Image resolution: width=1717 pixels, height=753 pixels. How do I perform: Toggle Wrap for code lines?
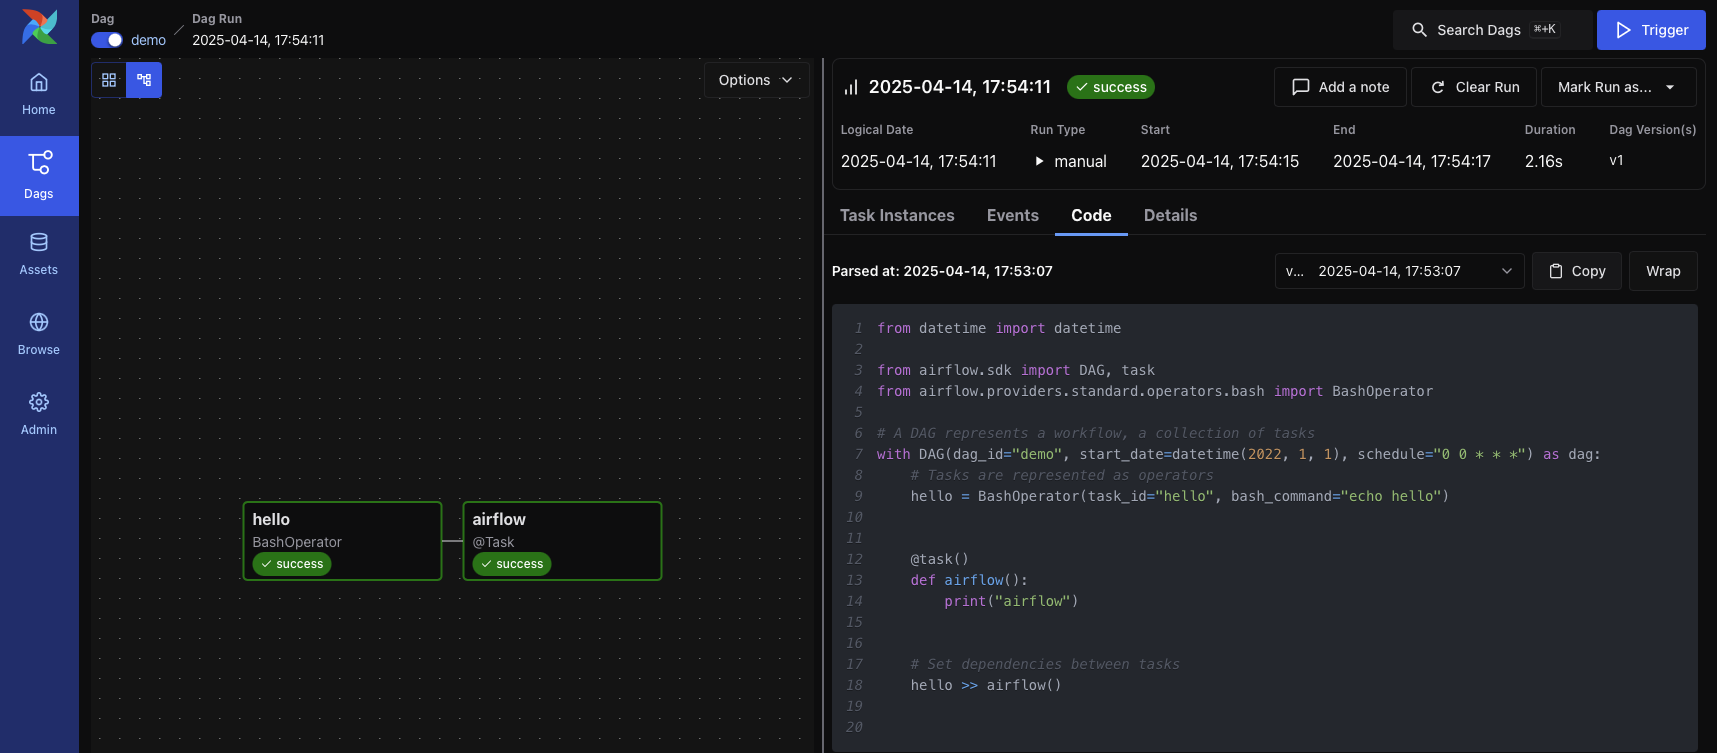(1662, 271)
